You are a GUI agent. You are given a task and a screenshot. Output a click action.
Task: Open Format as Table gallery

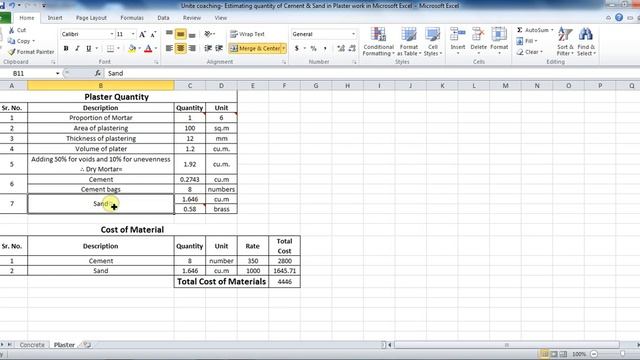point(409,42)
